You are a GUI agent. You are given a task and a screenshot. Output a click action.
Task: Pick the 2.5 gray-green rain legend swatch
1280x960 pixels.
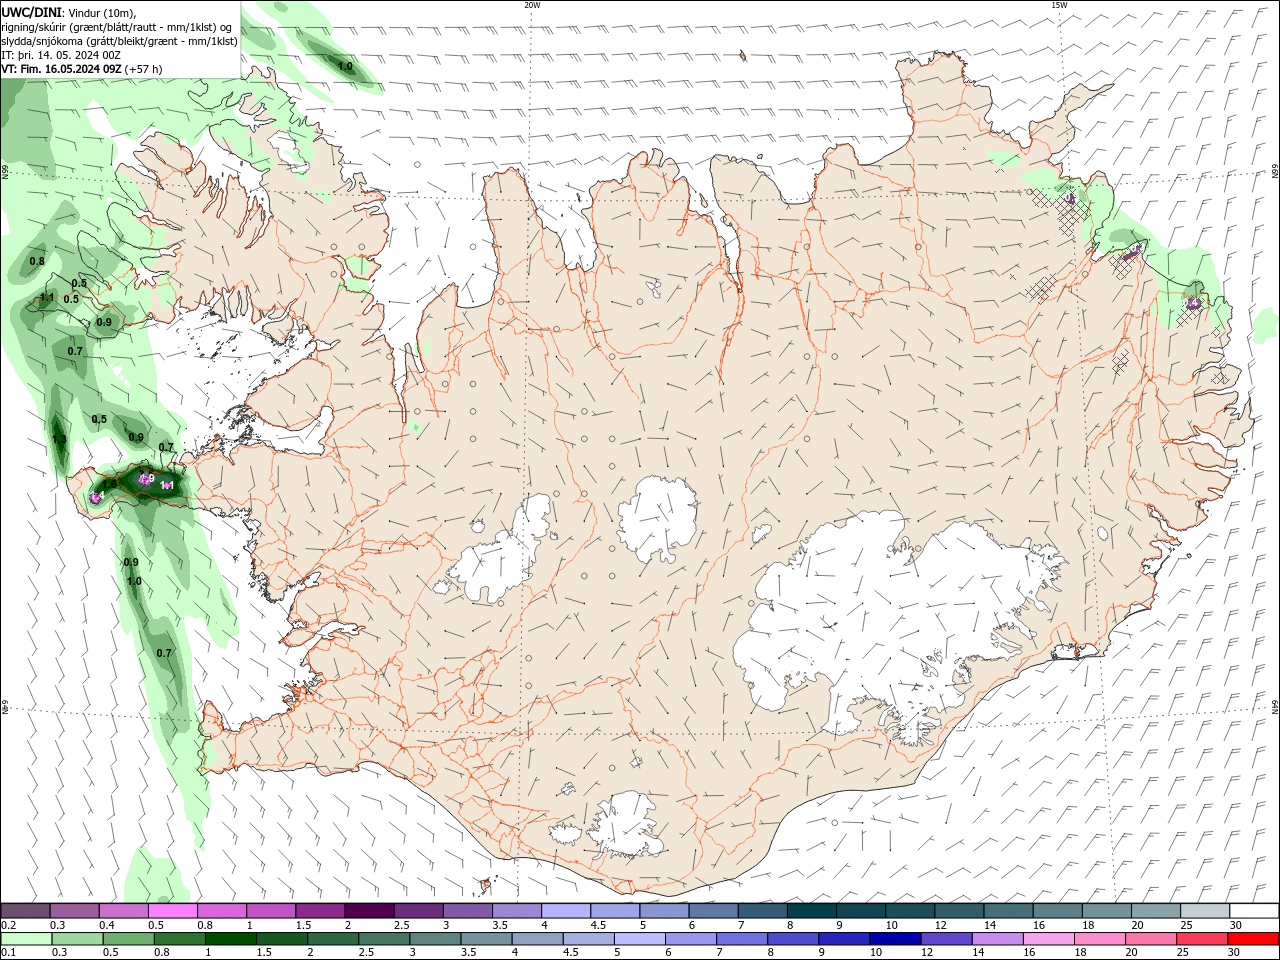coord(385,939)
